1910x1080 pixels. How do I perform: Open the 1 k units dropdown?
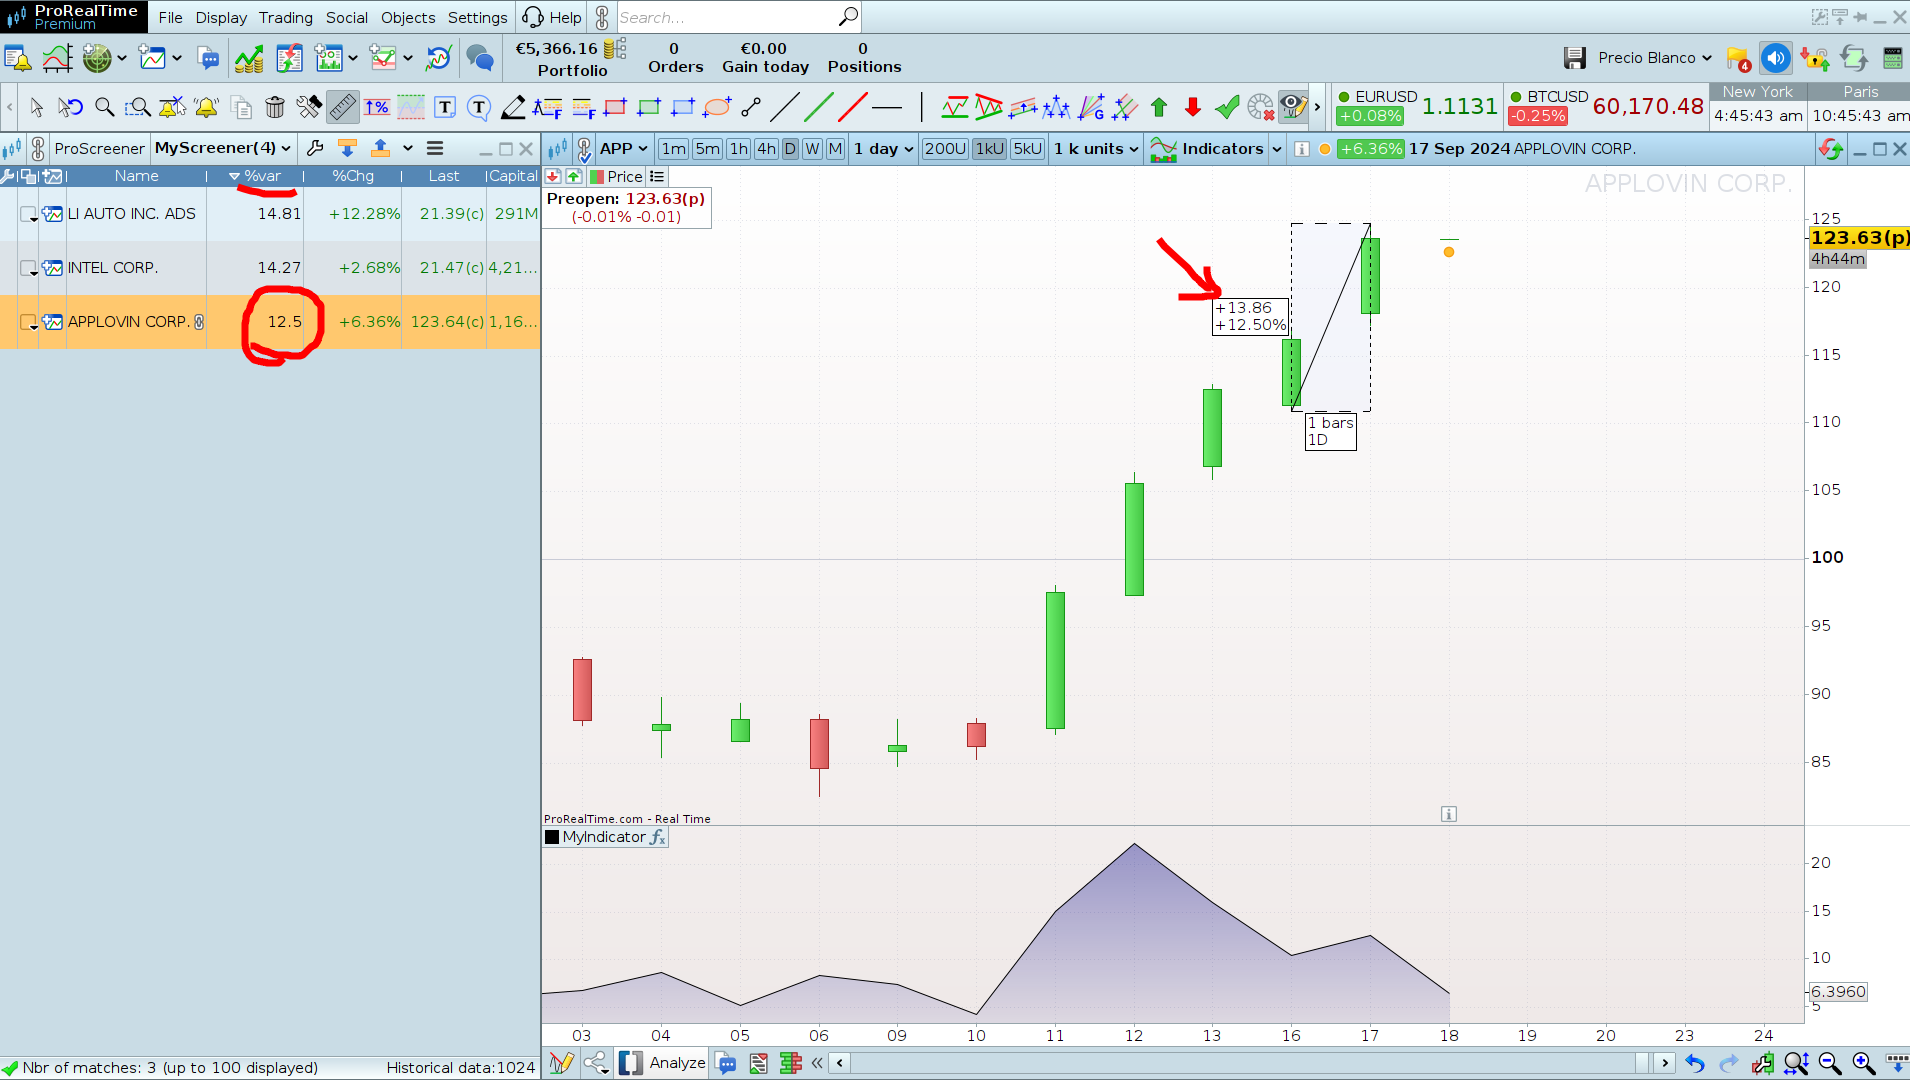1096,149
